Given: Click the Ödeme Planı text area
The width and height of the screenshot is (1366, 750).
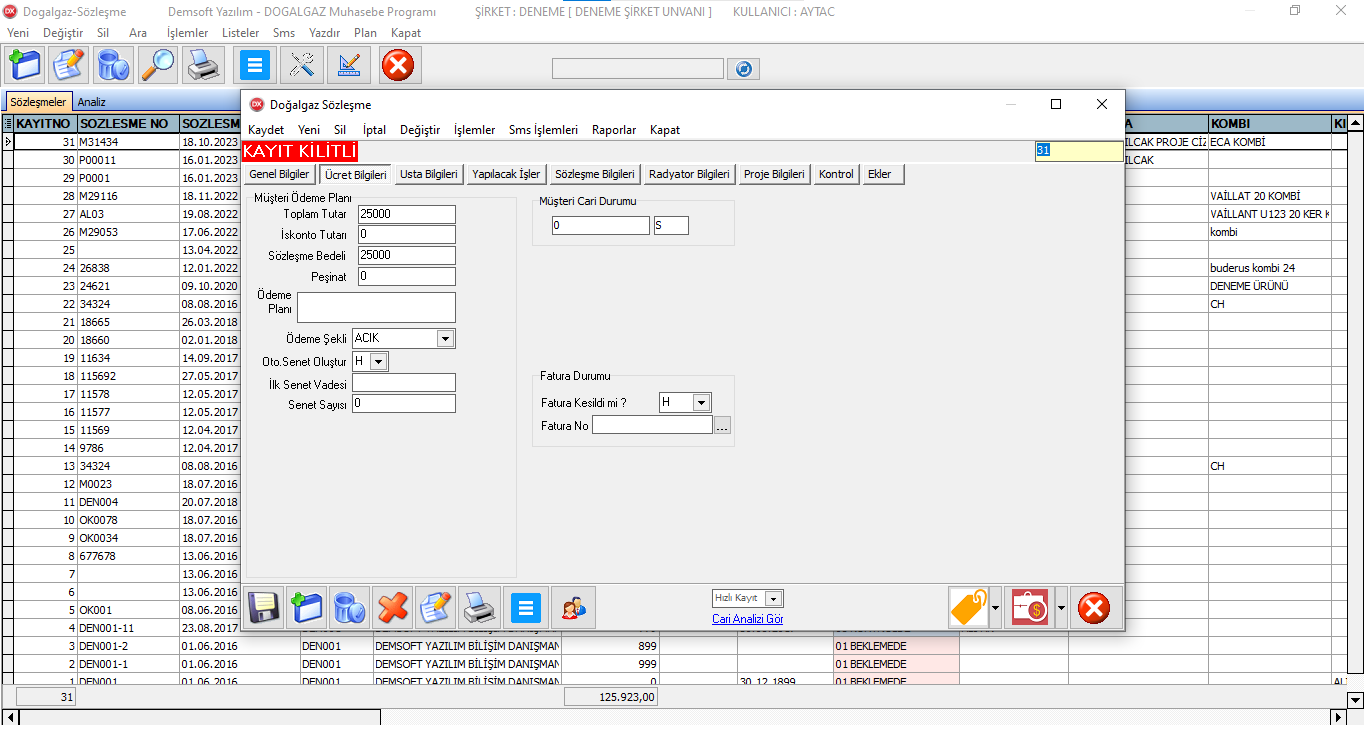Looking at the screenshot, I should click(376, 307).
